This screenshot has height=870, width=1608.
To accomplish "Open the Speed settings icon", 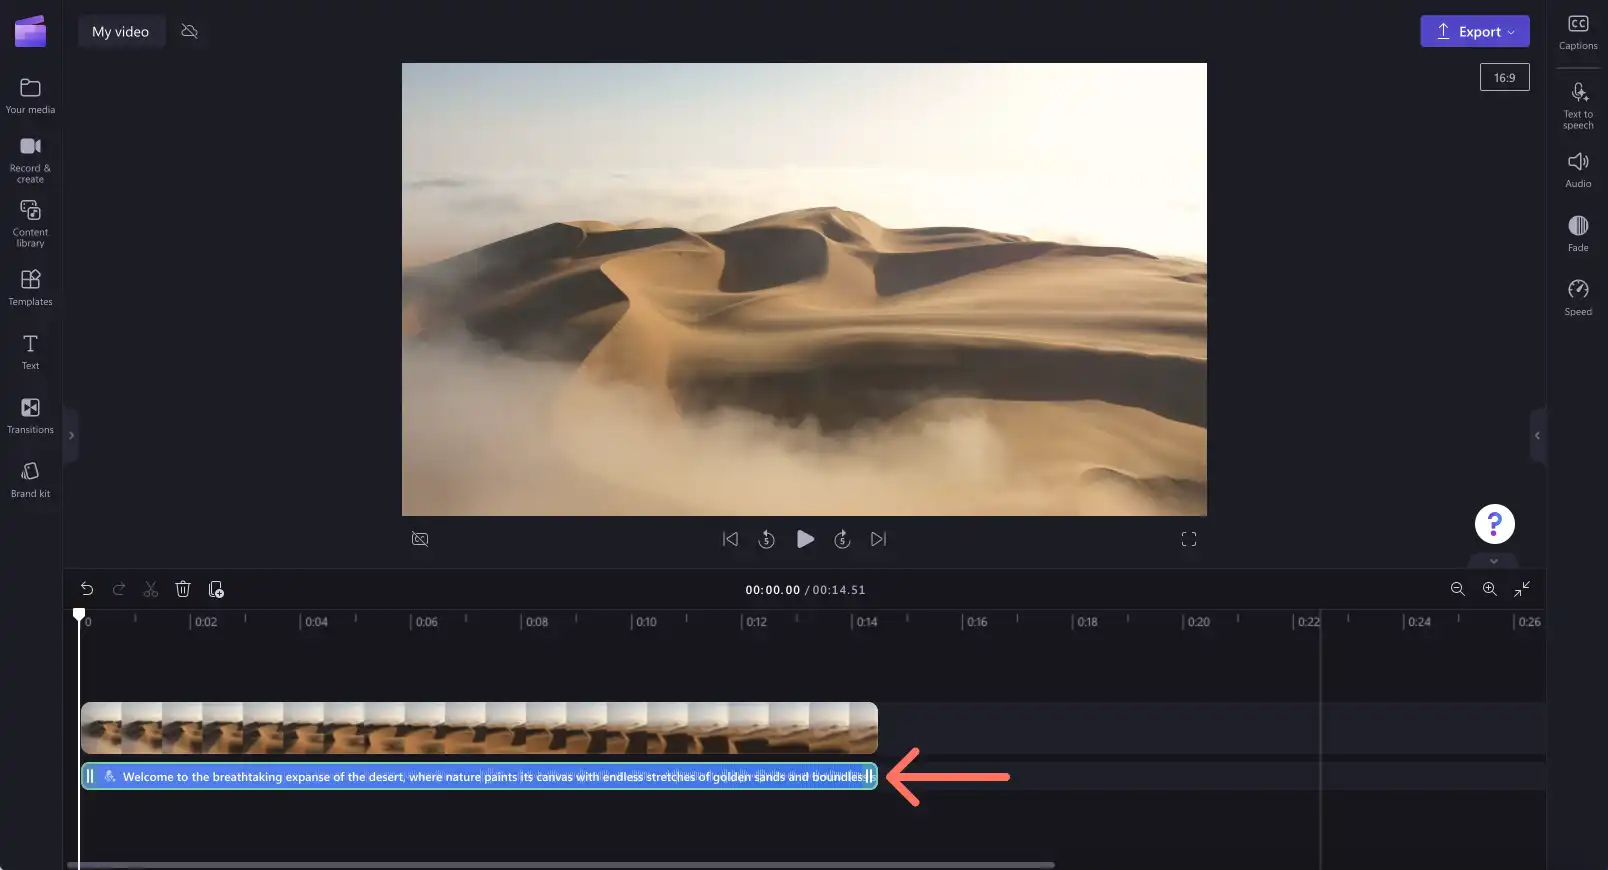I will (x=1578, y=297).
